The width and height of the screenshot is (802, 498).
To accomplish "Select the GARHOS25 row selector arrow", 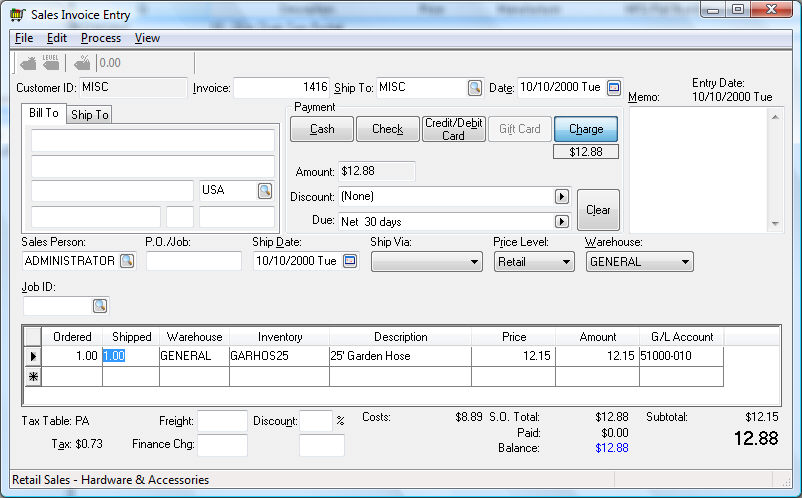I will pyautogui.click(x=33, y=355).
